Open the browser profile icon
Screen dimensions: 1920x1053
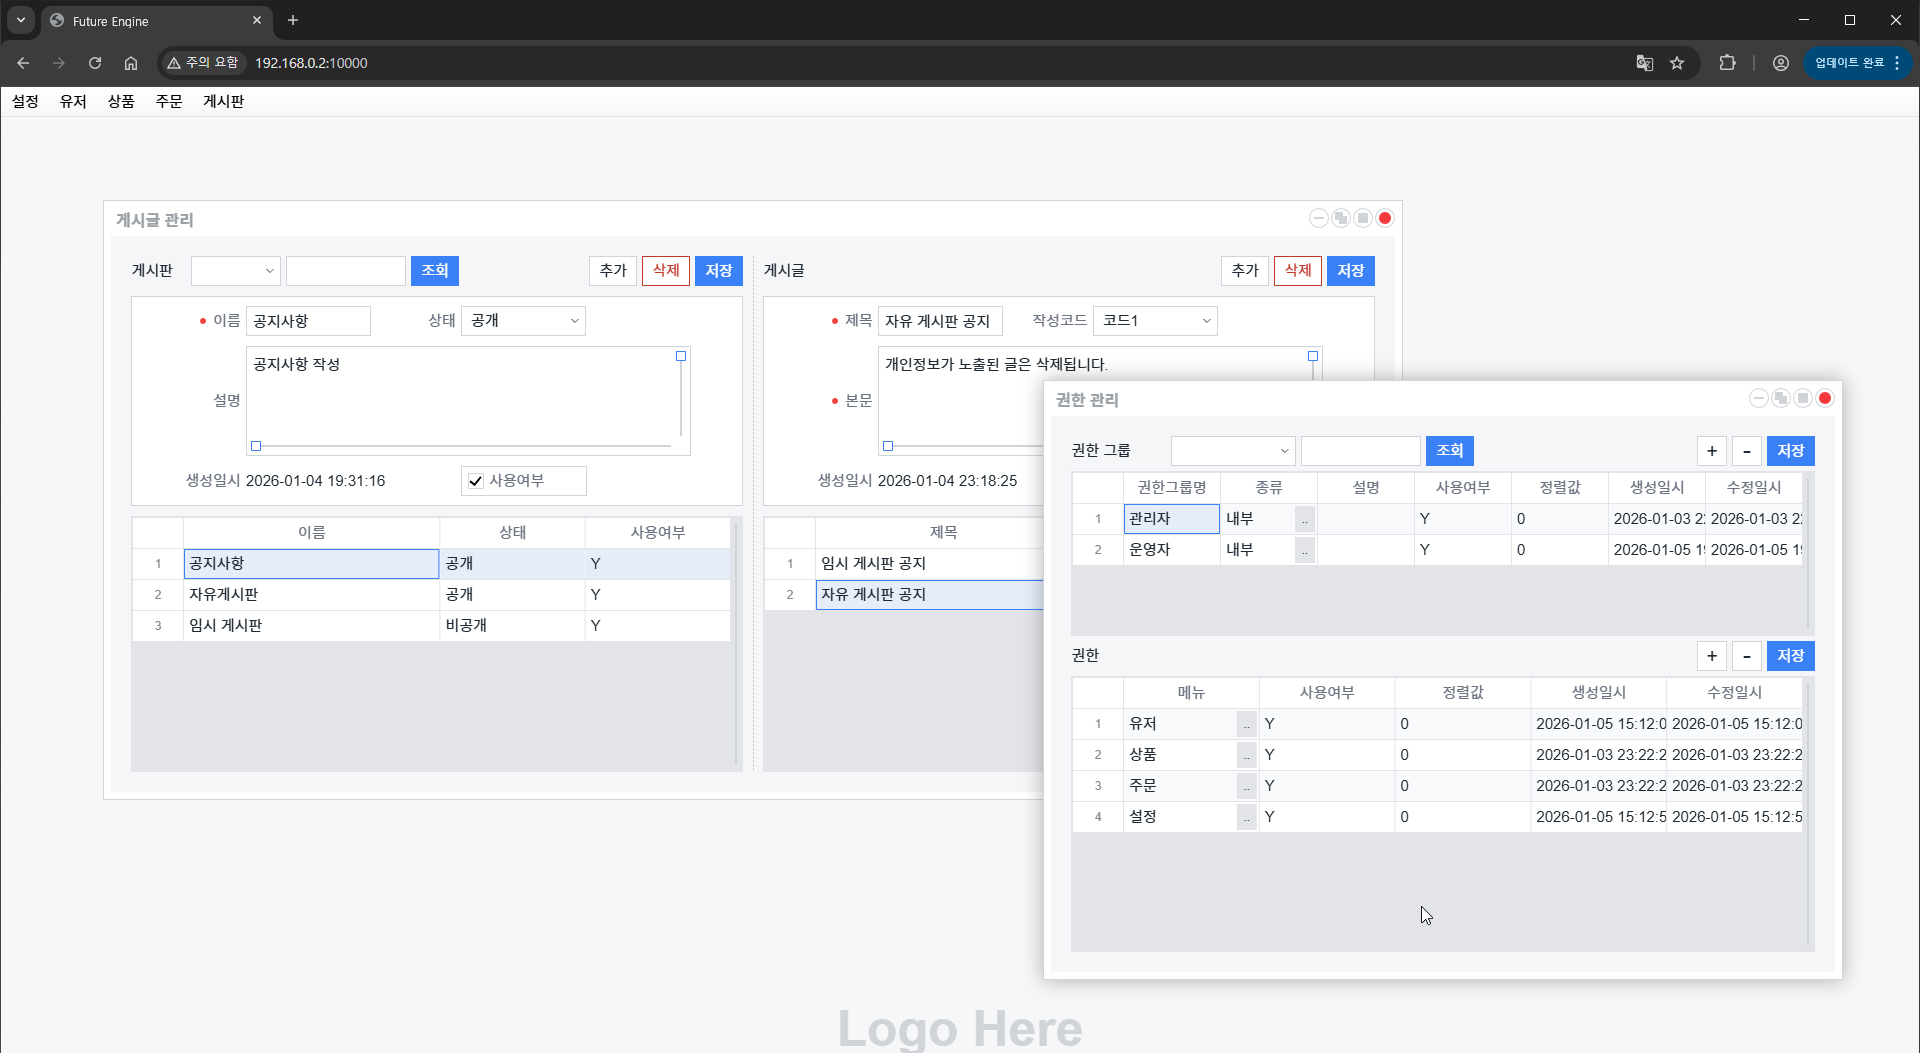point(1780,63)
